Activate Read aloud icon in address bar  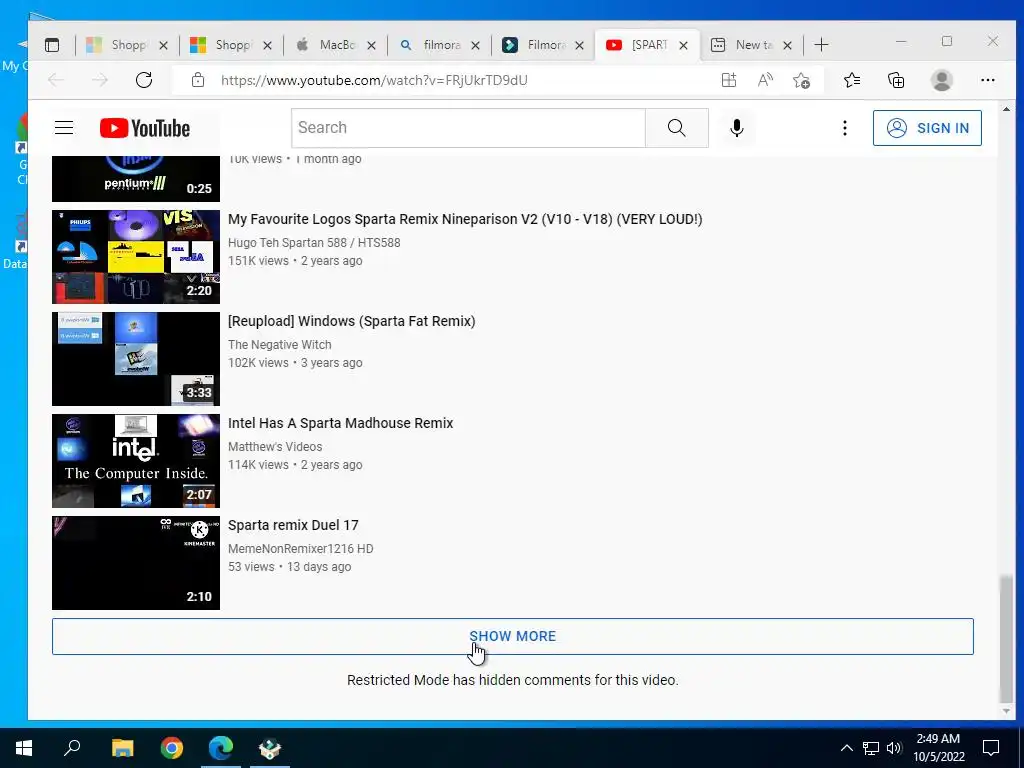765,80
